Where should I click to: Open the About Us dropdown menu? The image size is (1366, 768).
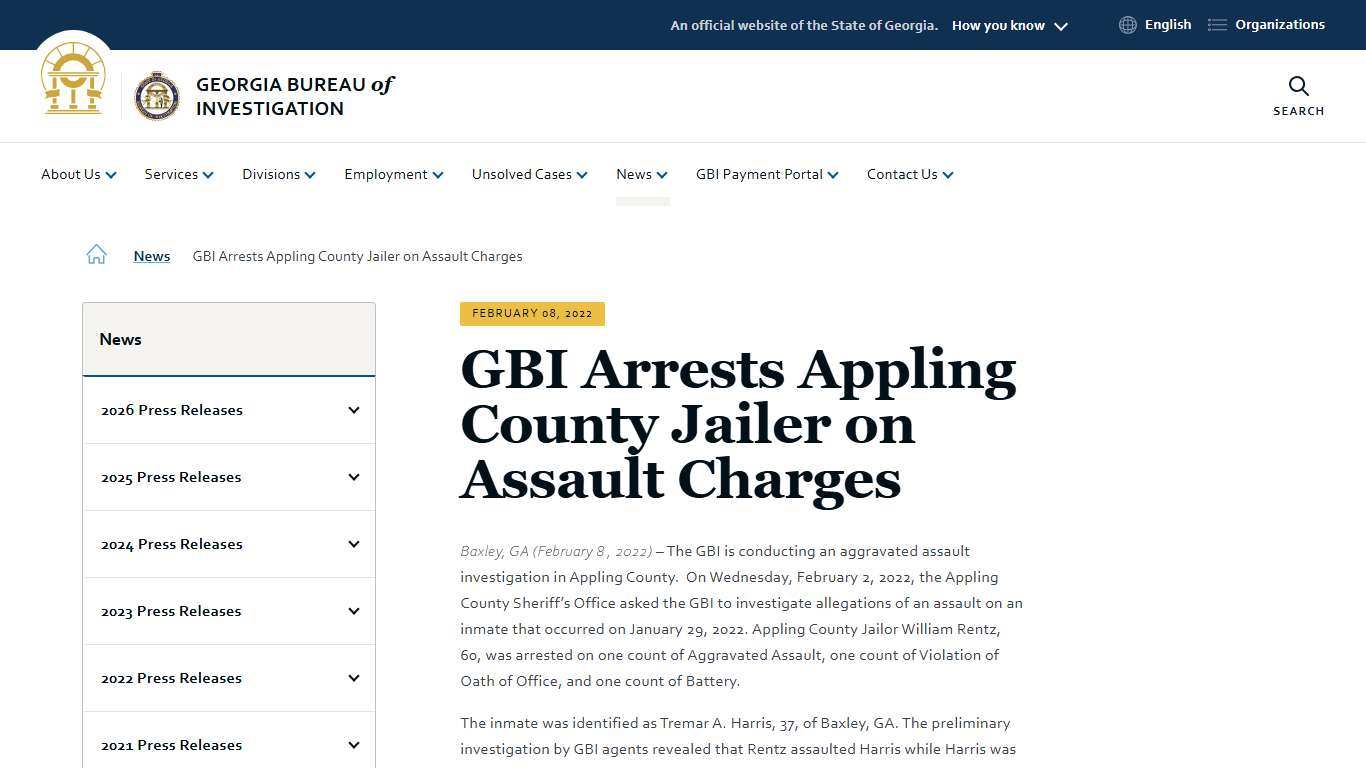(71, 174)
